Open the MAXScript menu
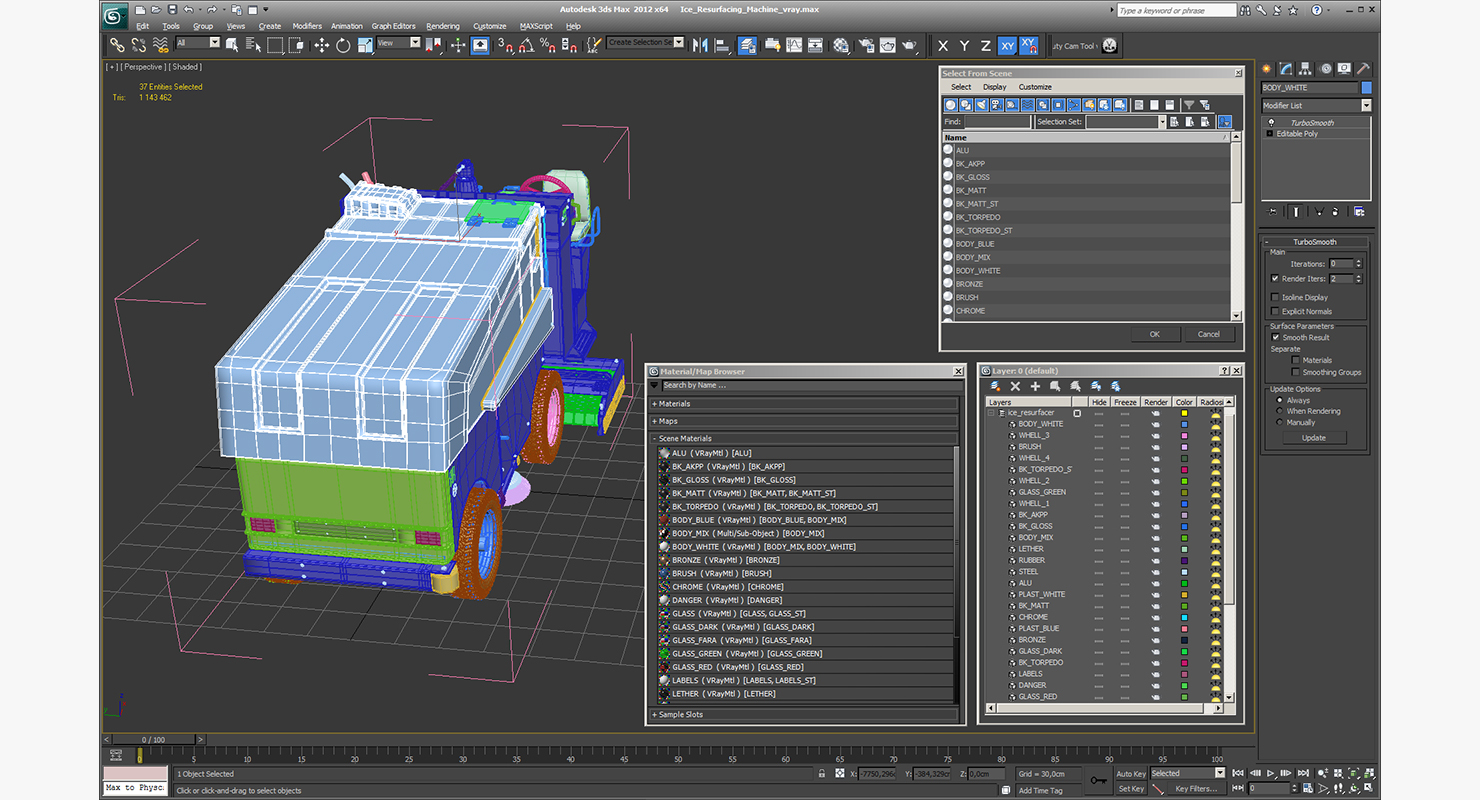The image size is (1480, 800). coord(536,26)
